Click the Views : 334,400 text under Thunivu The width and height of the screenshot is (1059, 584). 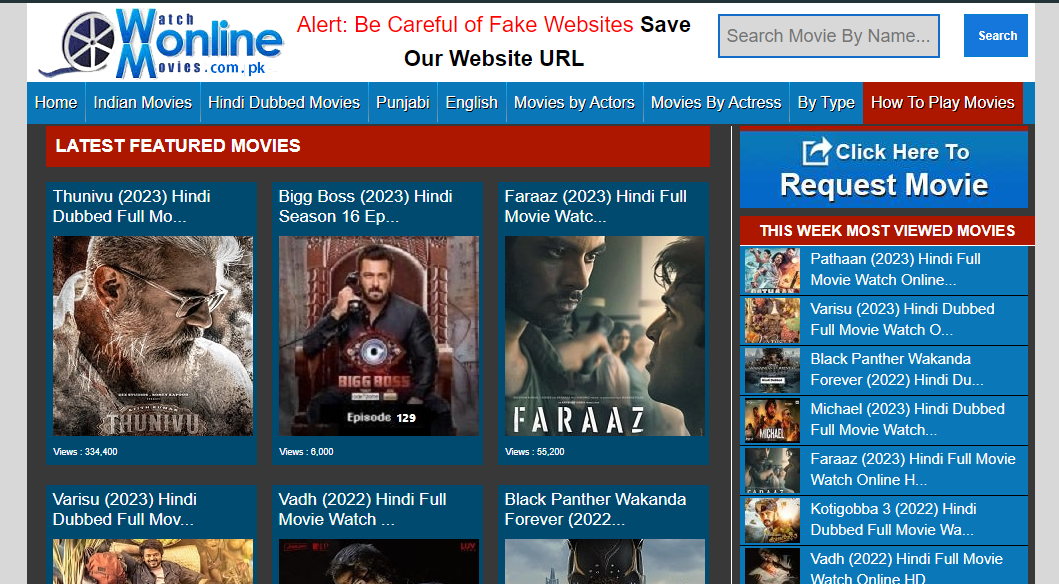(x=85, y=452)
